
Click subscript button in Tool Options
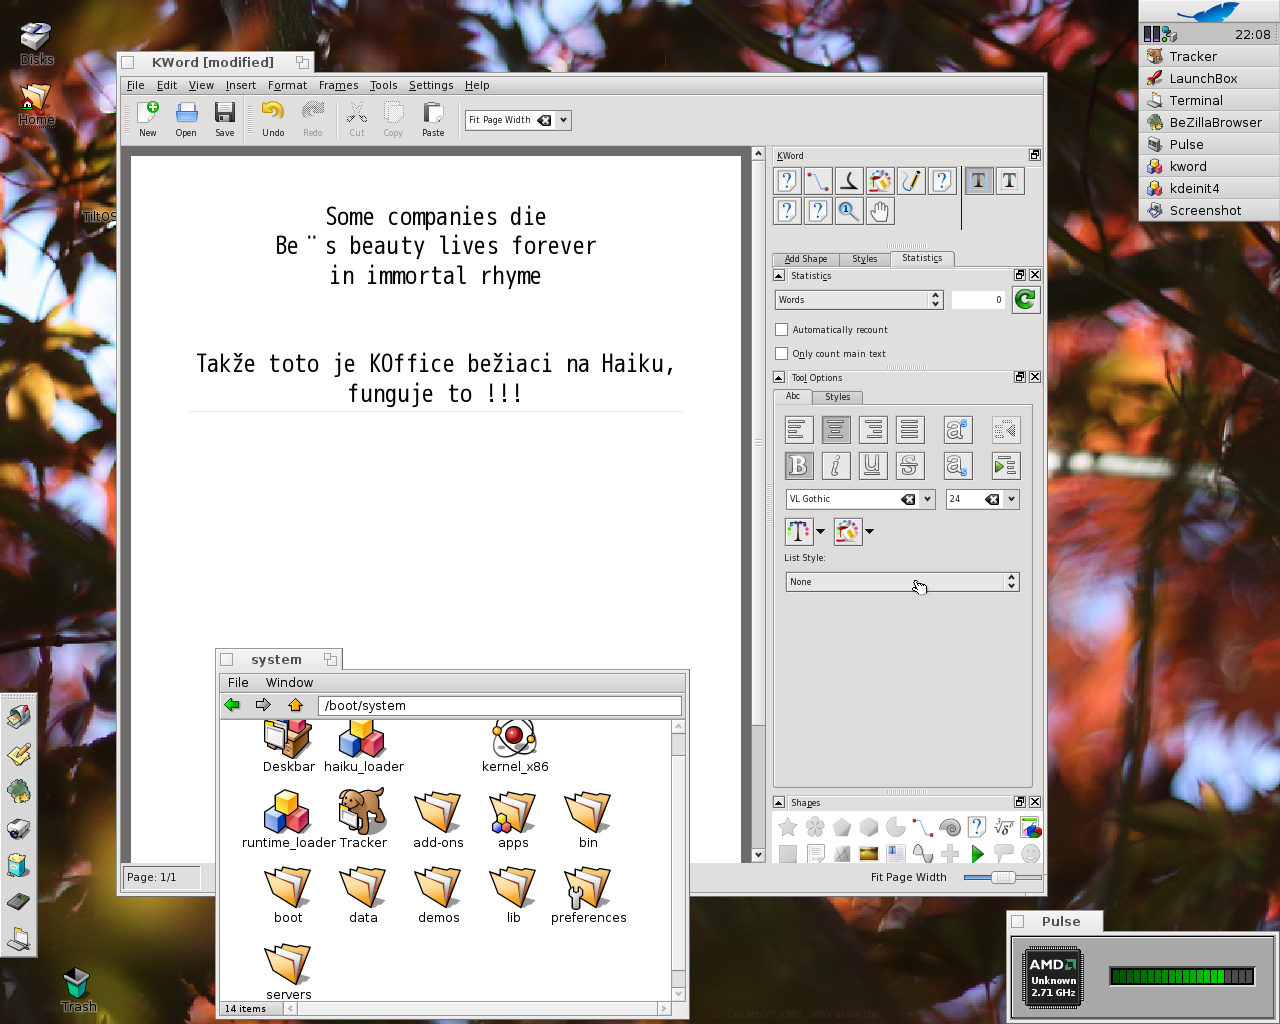[957, 466]
